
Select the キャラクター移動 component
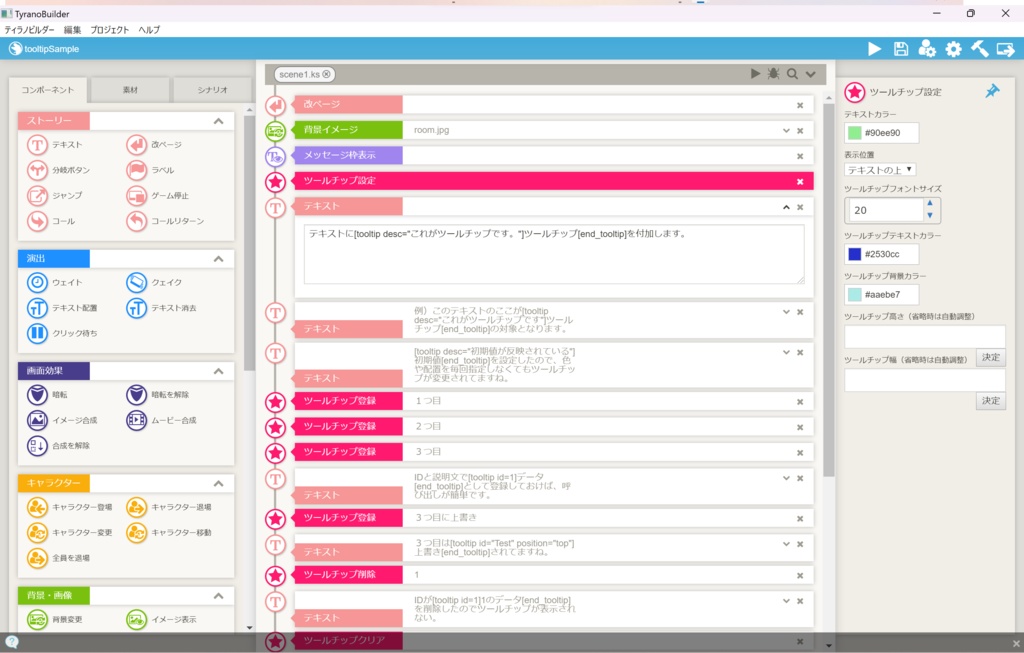pyautogui.click(x=169, y=532)
